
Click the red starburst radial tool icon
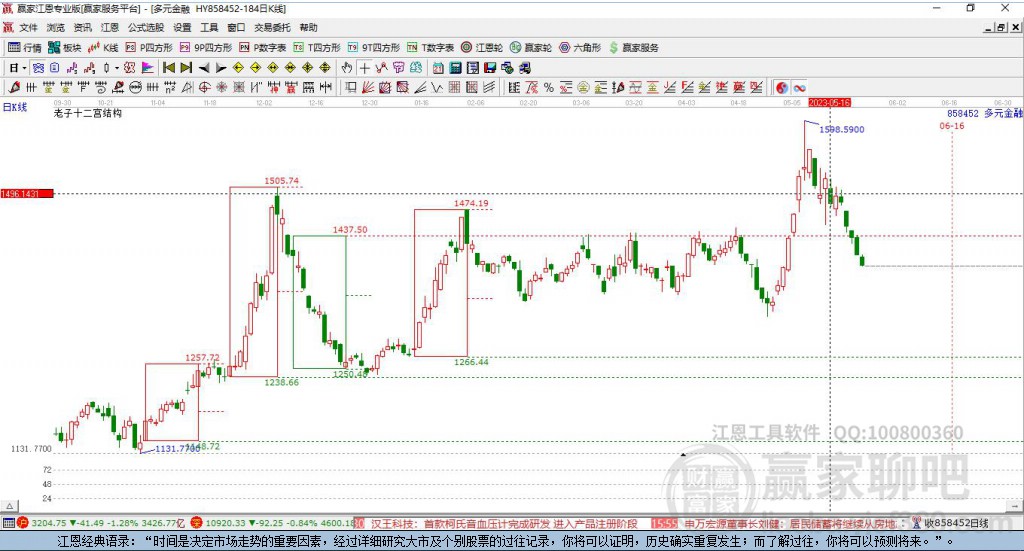point(222,87)
